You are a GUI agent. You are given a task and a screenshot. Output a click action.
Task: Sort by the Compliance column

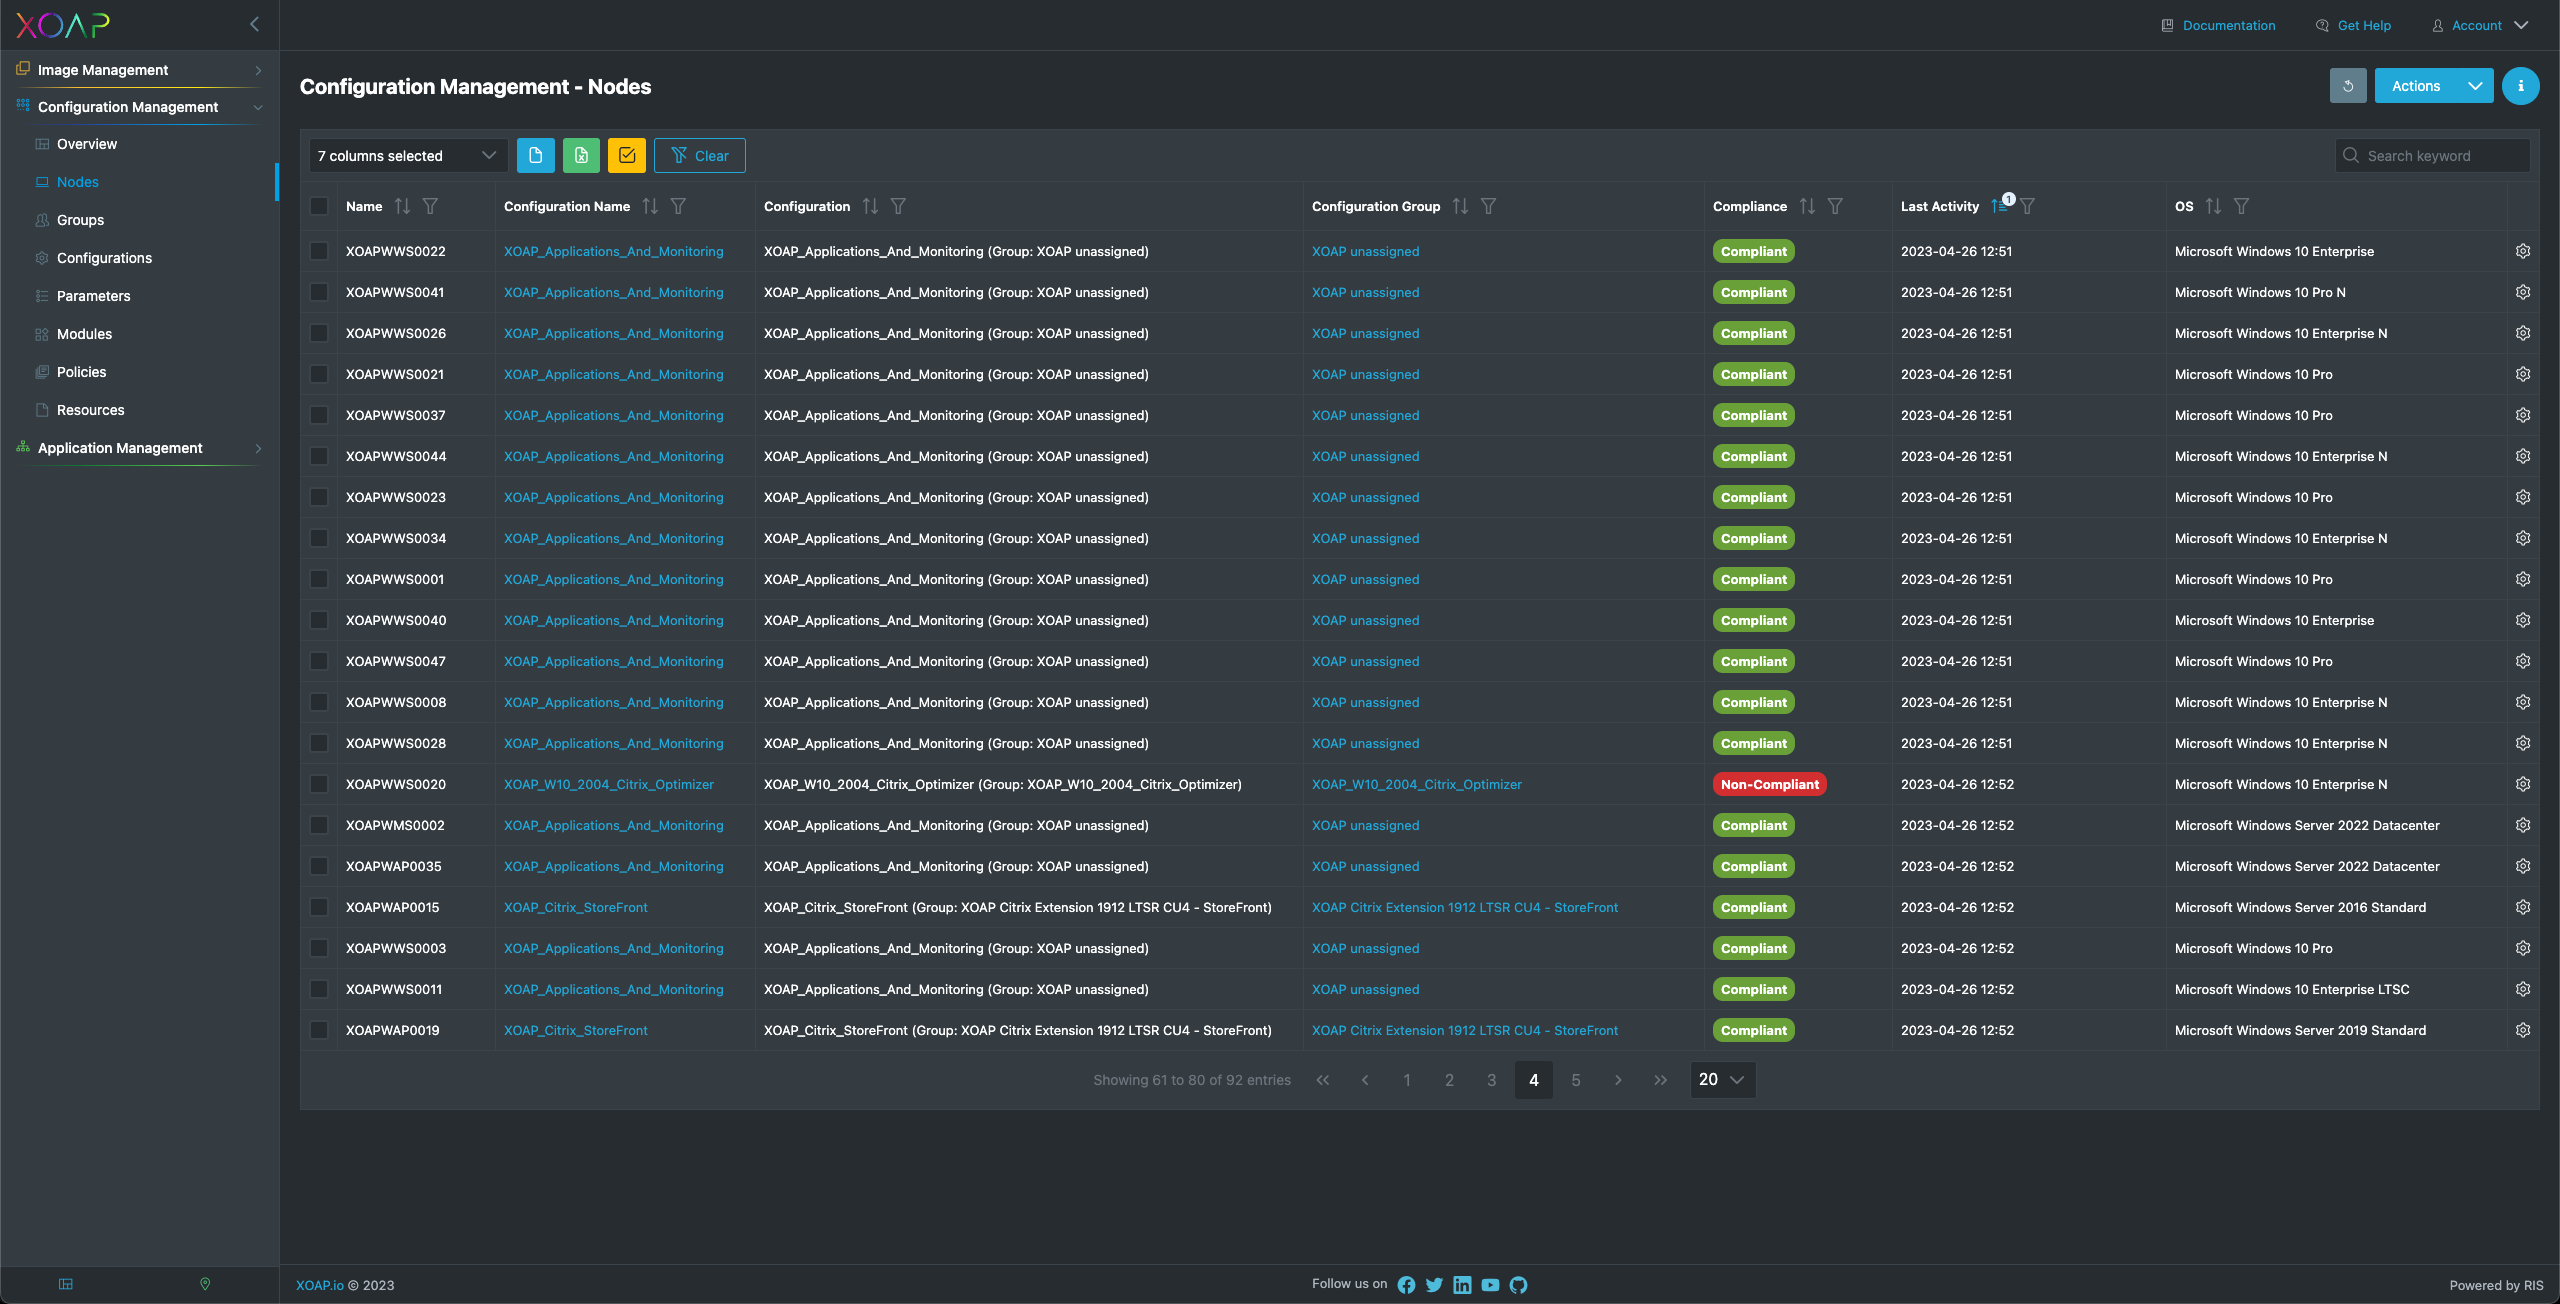[x=1807, y=206]
